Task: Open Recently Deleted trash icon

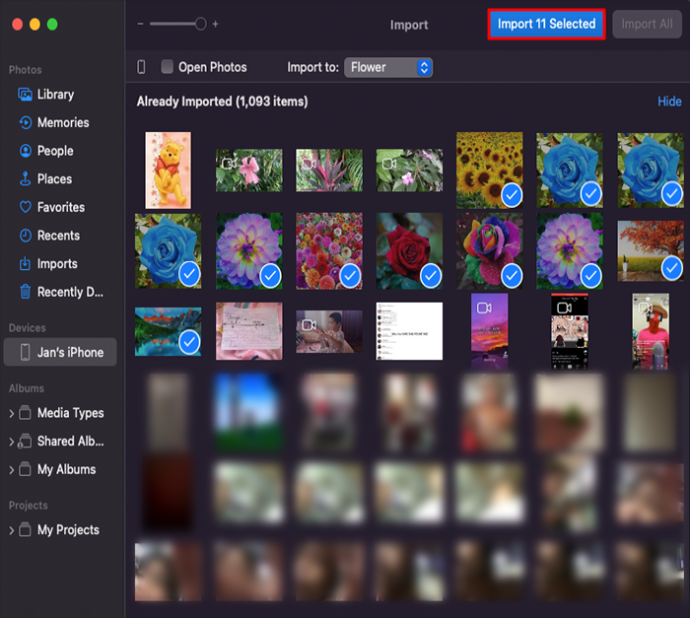Action: (x=26, y=291)
